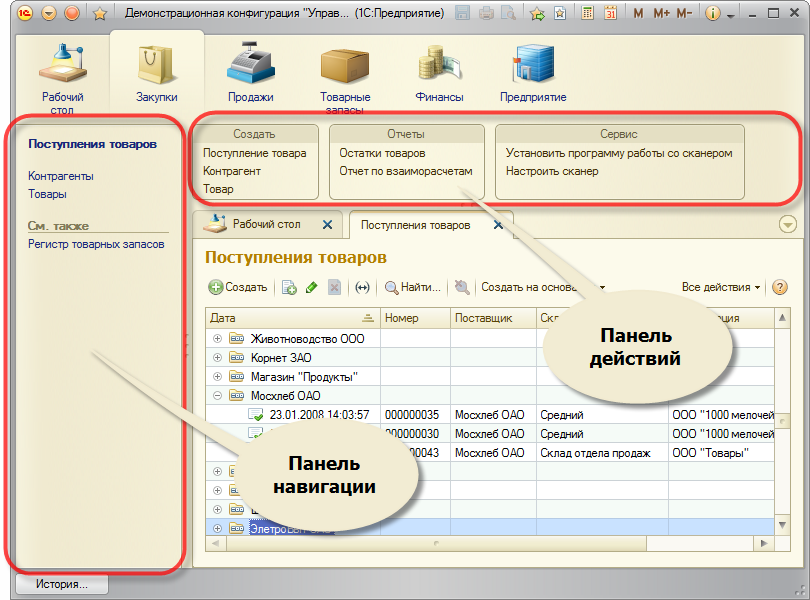The height and width of the screenshot is (600, 810).
Task: Collapse the Мосхлеб ОАО group
Action: pyautogui.click(x=217, y=396)
